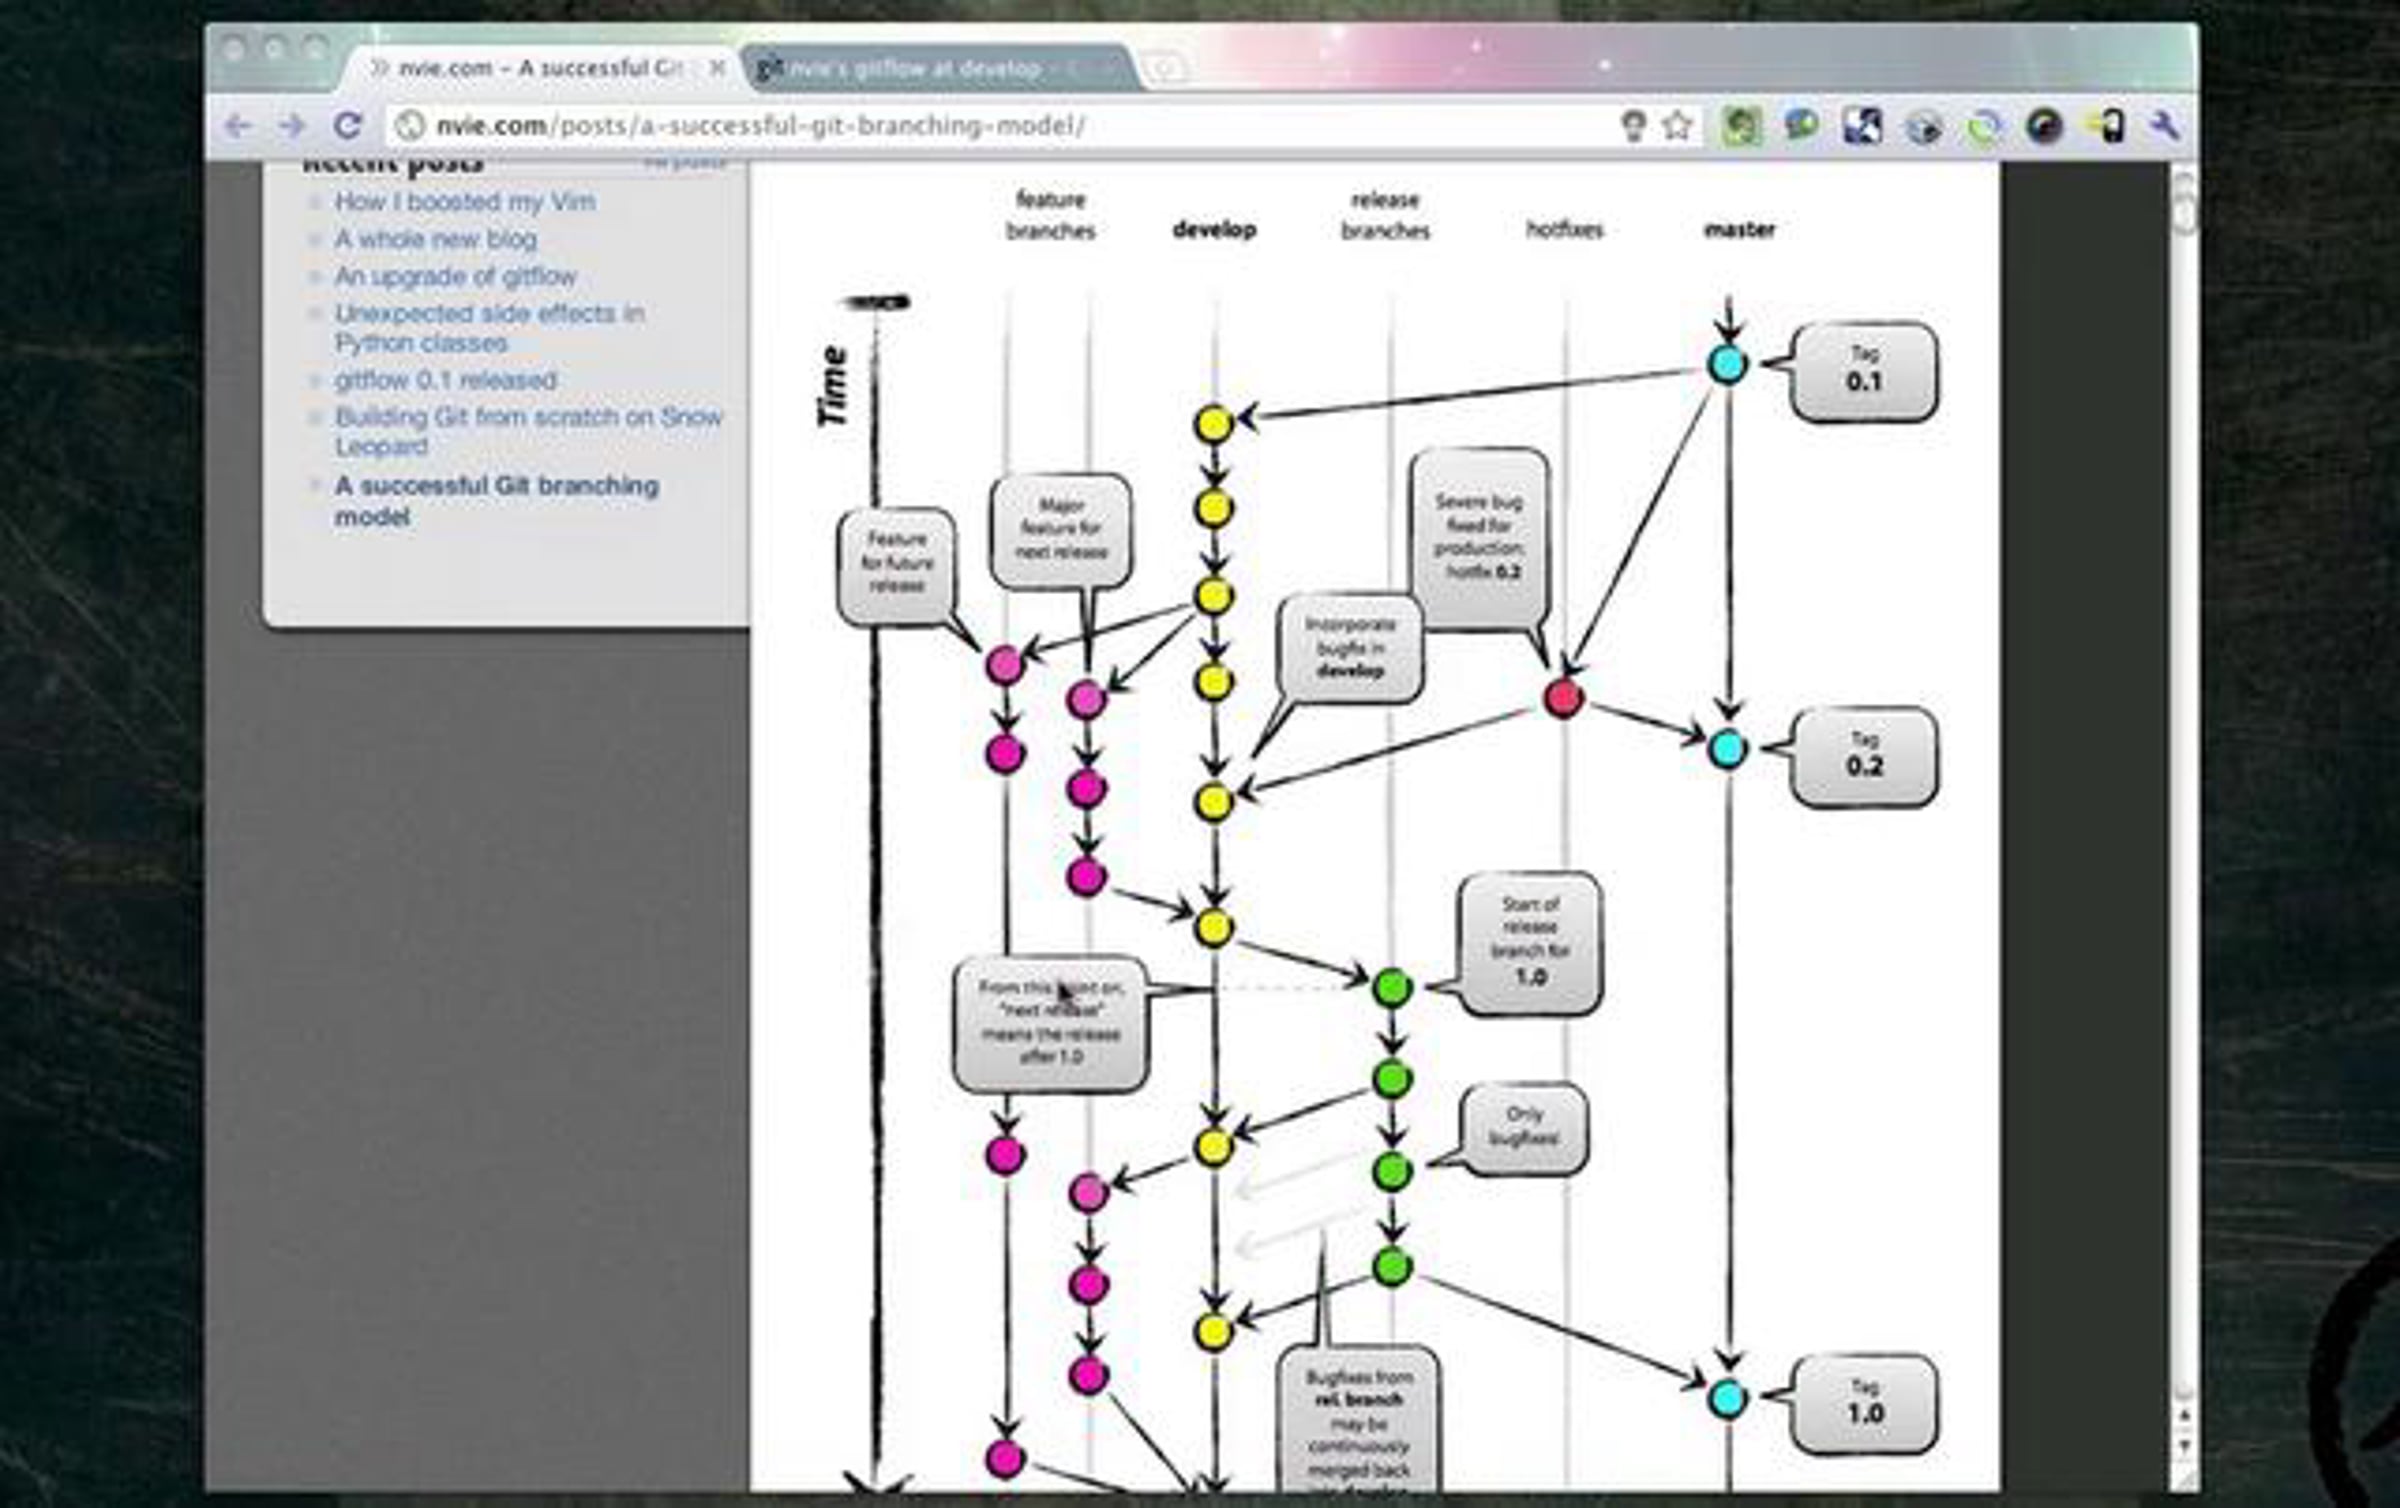
Task: Click the browser back arrow
Action: coord(238,126)
